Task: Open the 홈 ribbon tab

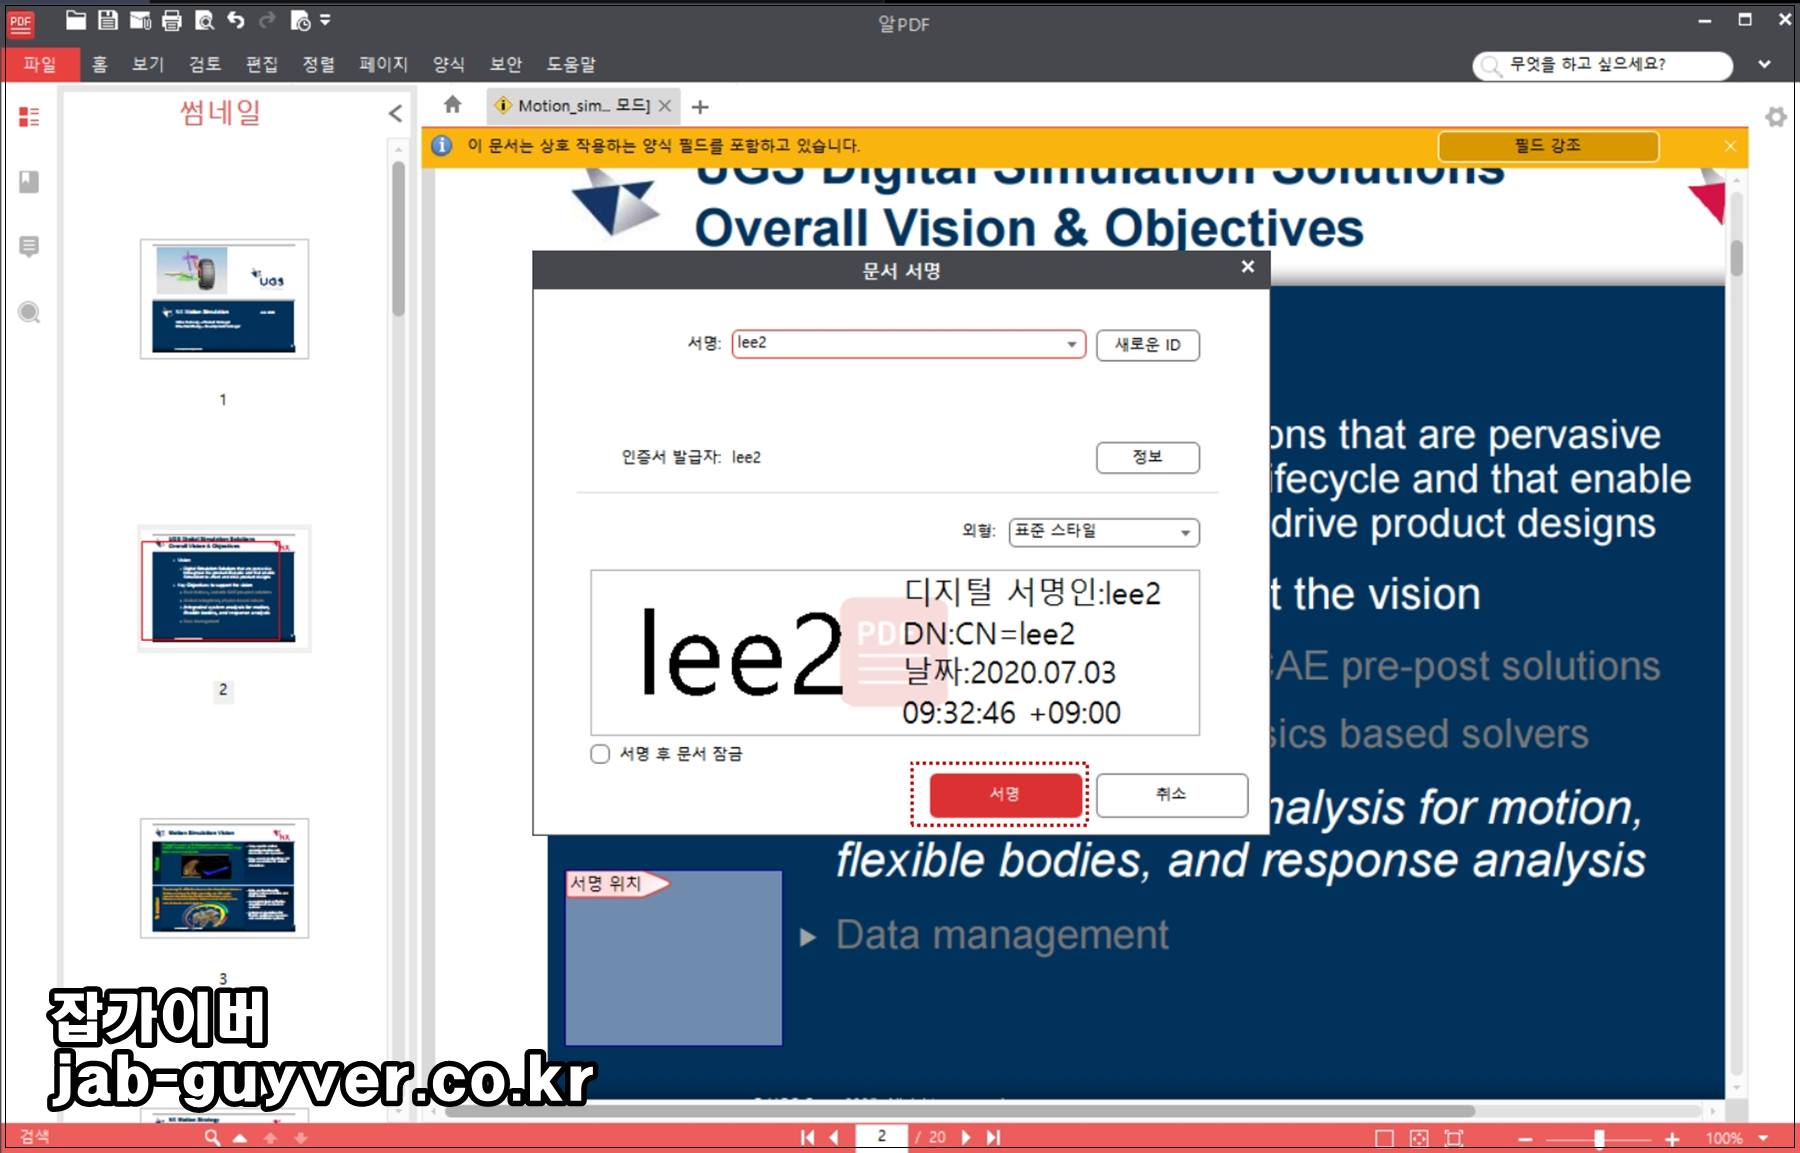Action: tap(99, 64)
